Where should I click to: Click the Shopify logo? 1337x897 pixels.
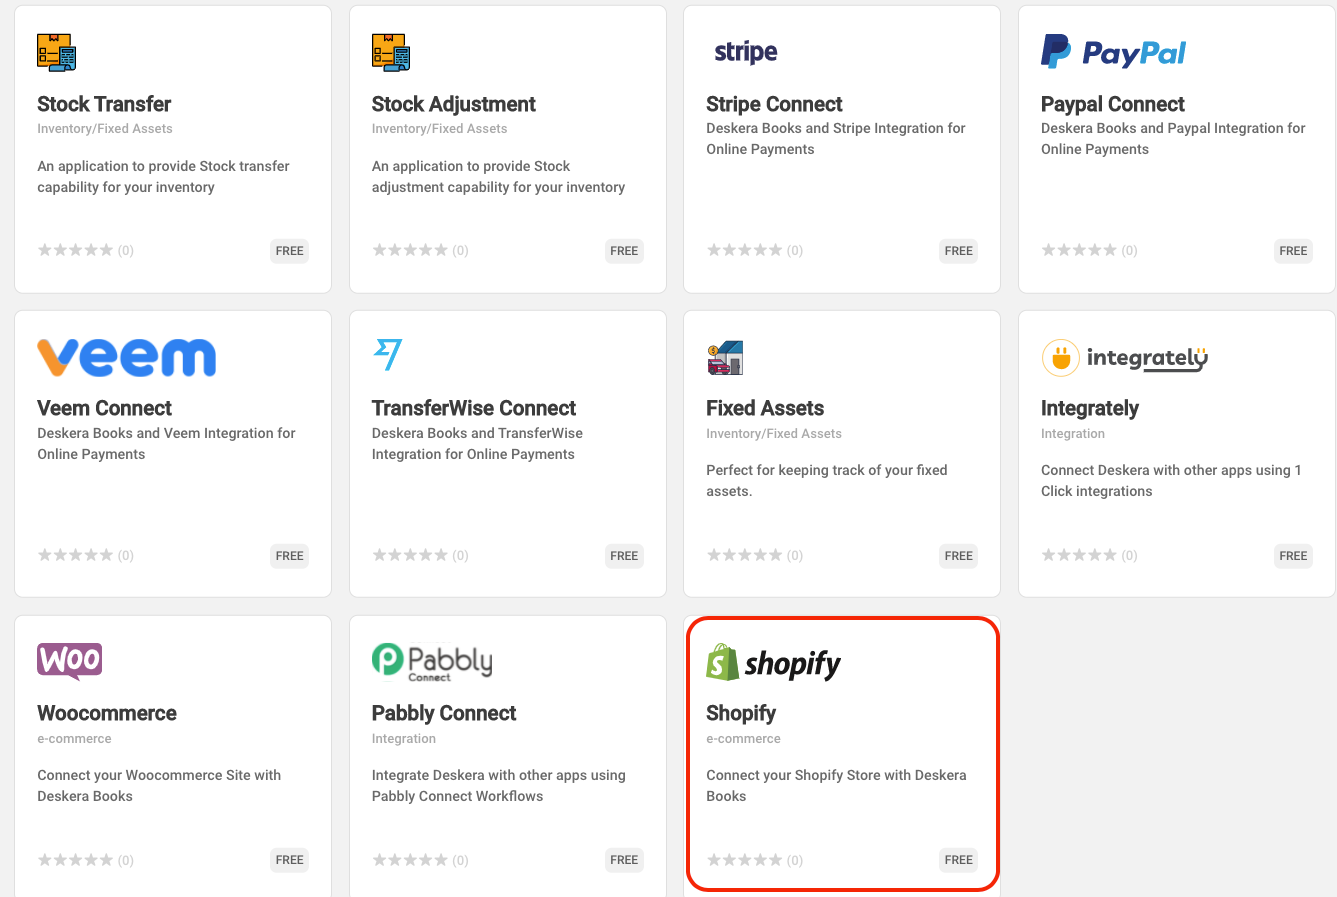point(773,662)
